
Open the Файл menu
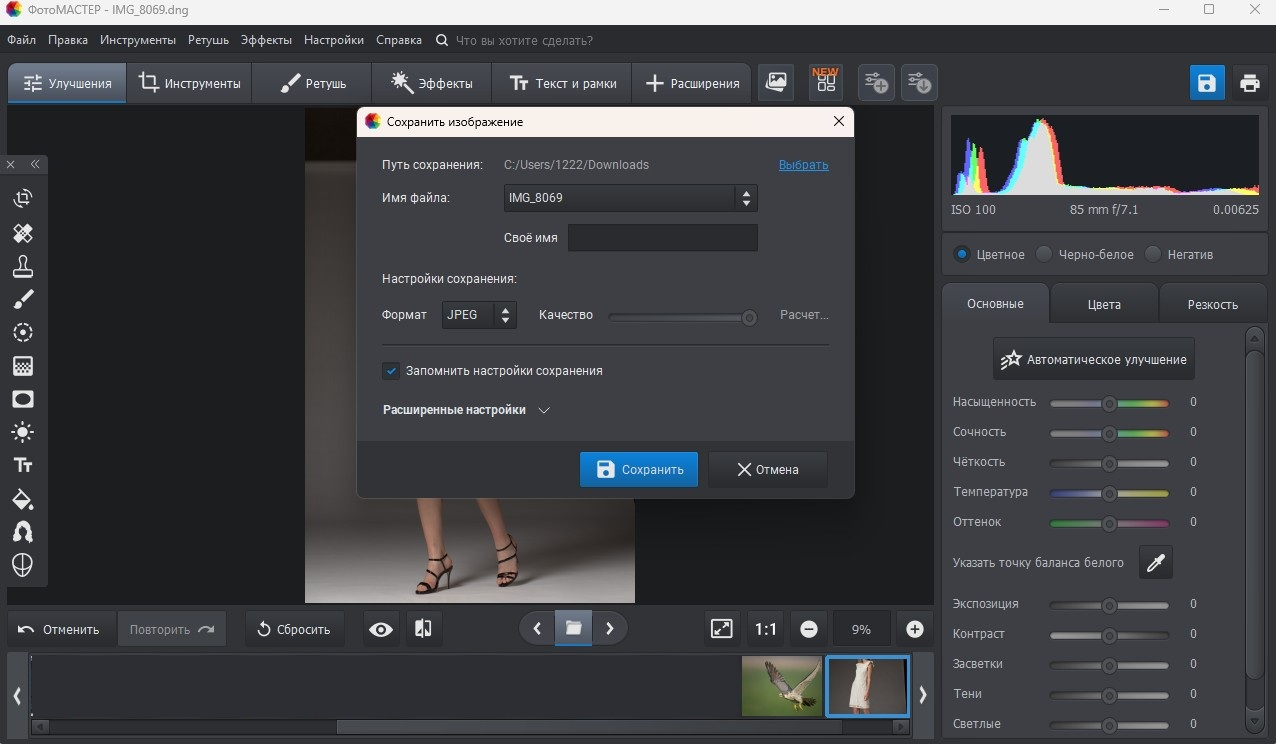pos(21,40)
